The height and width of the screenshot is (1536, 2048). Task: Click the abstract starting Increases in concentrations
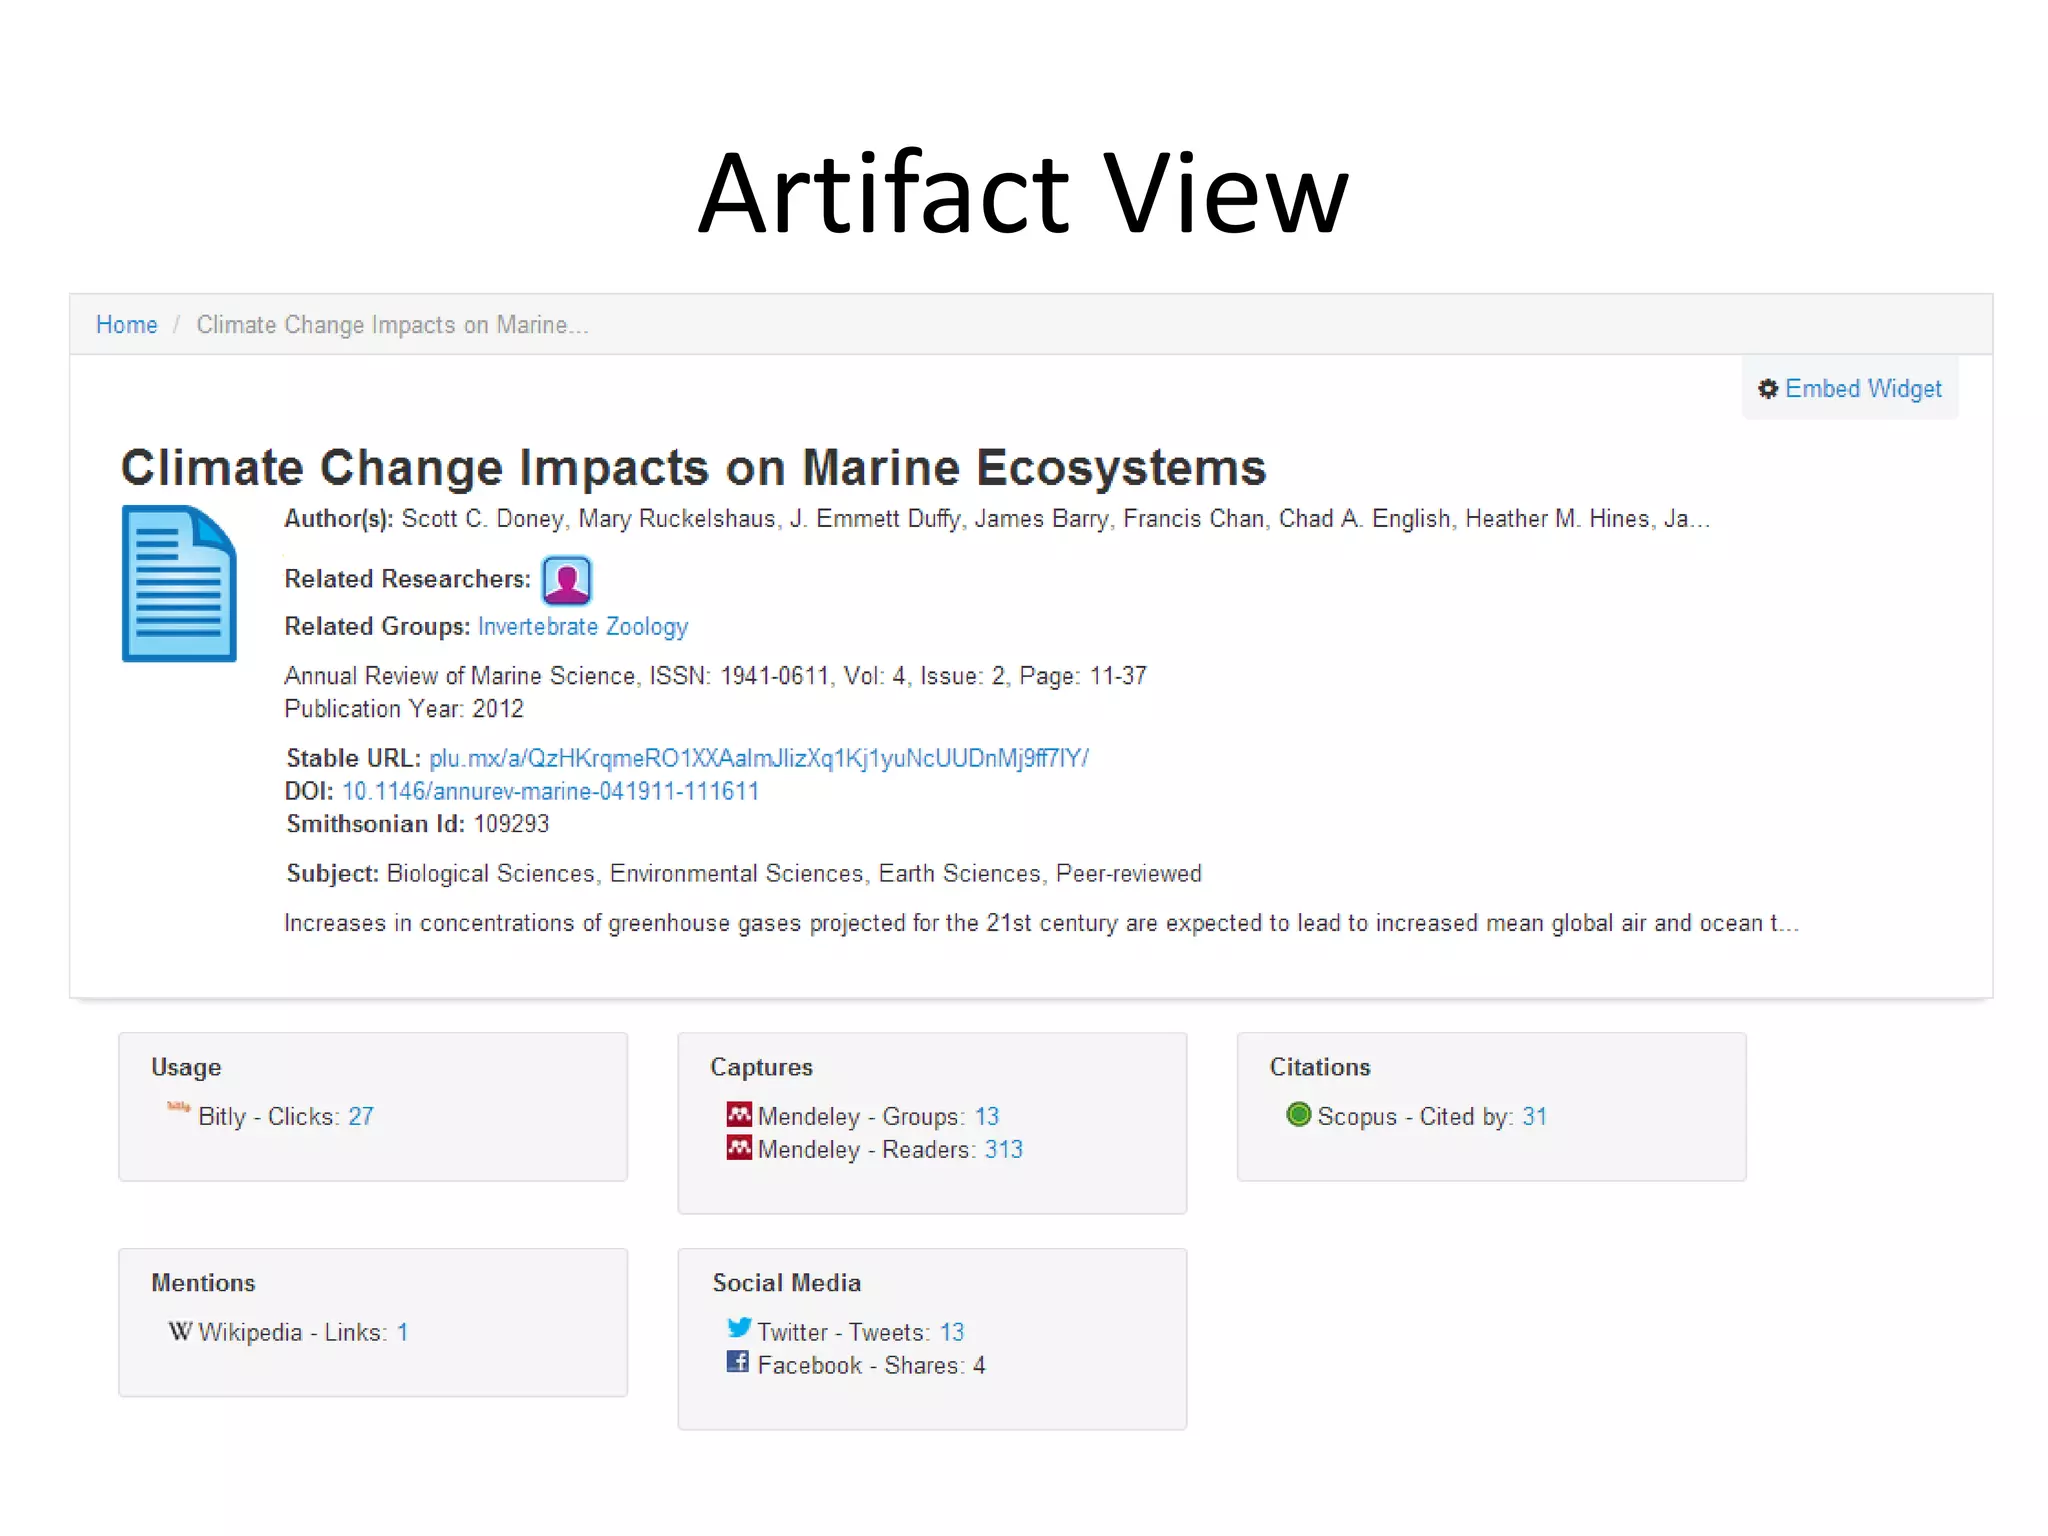pos(1042,923)
